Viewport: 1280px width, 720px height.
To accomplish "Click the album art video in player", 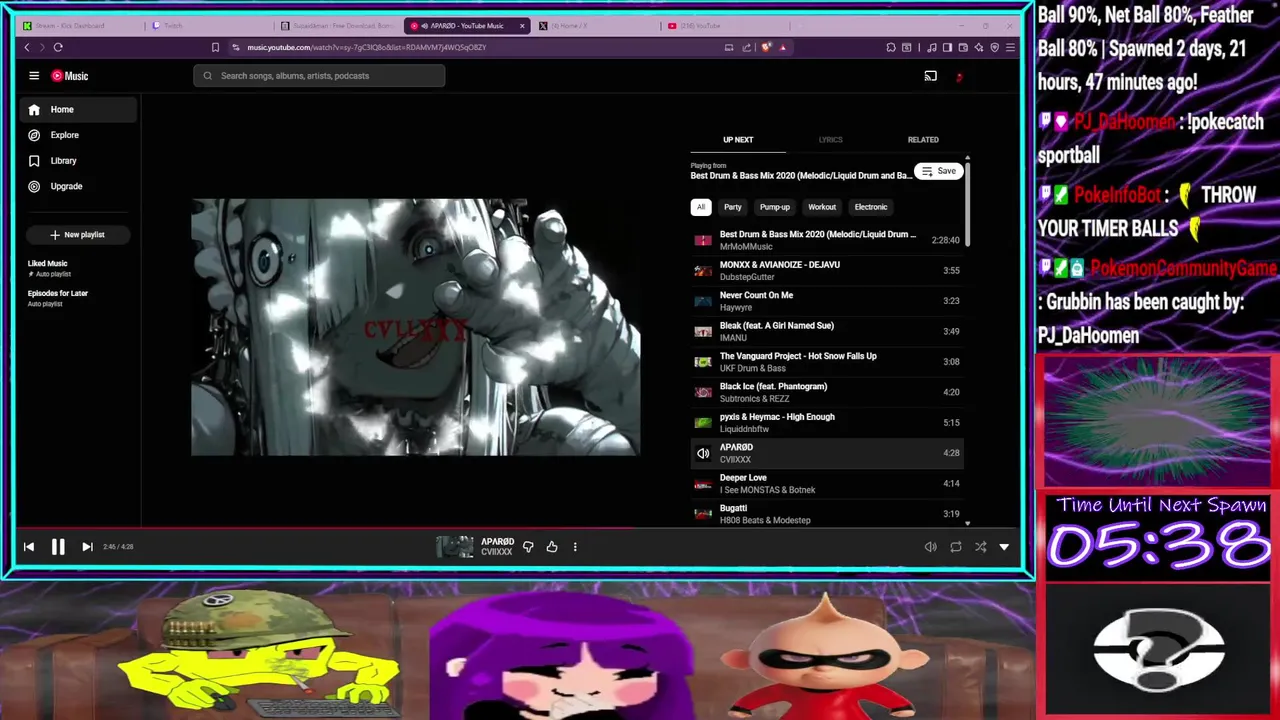I will pos(416,327).
